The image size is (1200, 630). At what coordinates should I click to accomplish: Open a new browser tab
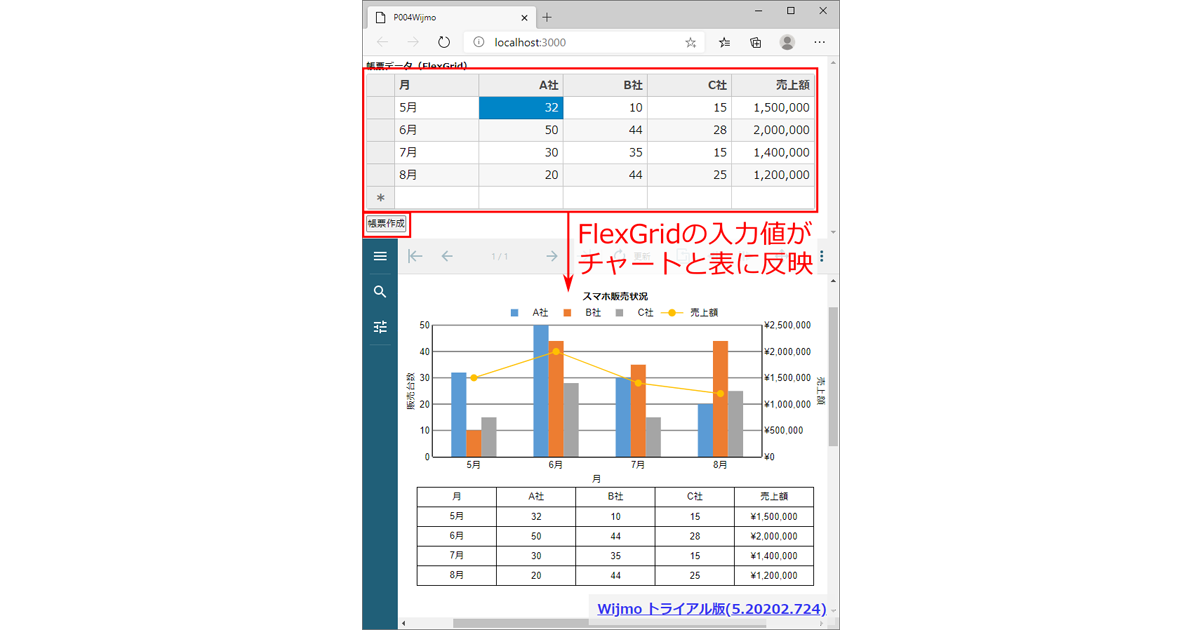click(x=546, y=17)
